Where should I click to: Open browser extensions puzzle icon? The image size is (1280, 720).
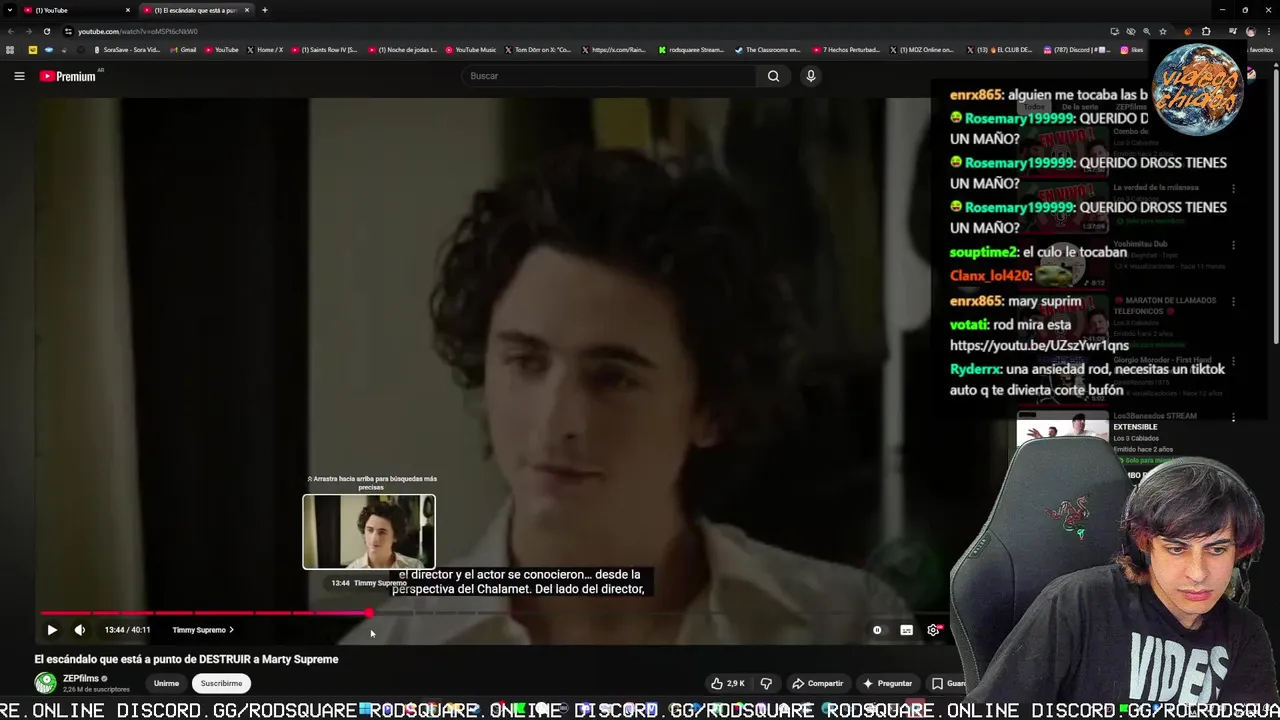(x=1206, y=31)
